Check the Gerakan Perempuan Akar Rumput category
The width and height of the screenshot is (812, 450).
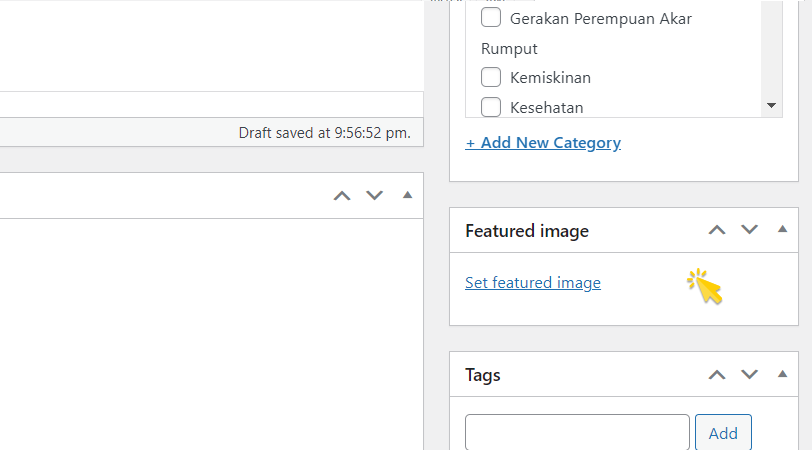pyautogui.click(x=491, y=18)
